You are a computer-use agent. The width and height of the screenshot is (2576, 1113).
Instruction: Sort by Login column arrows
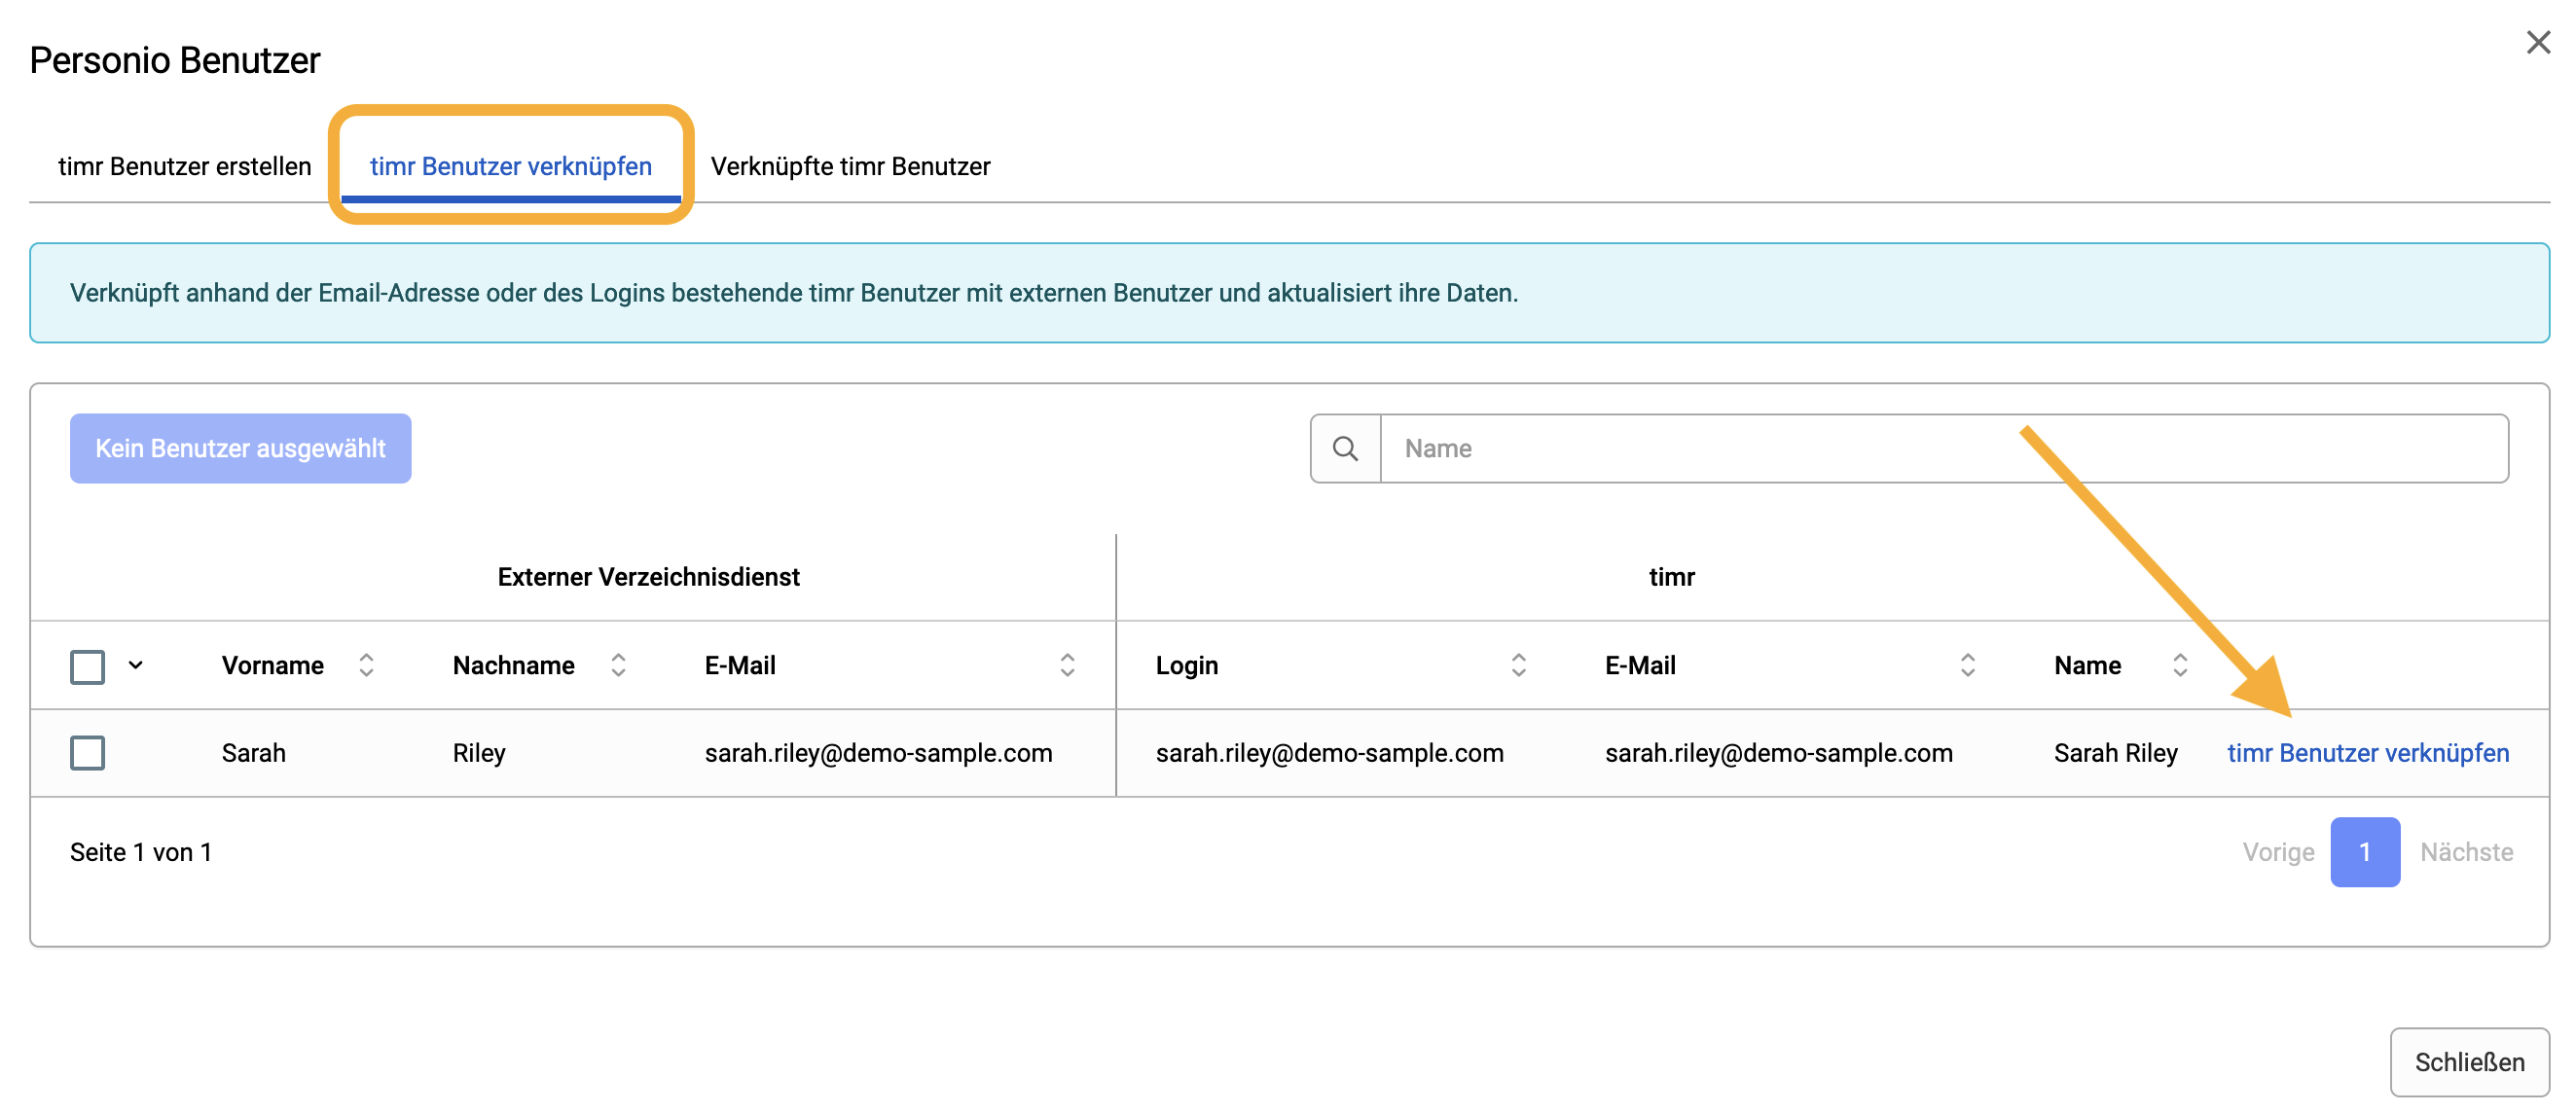(x=1518, y=665)
